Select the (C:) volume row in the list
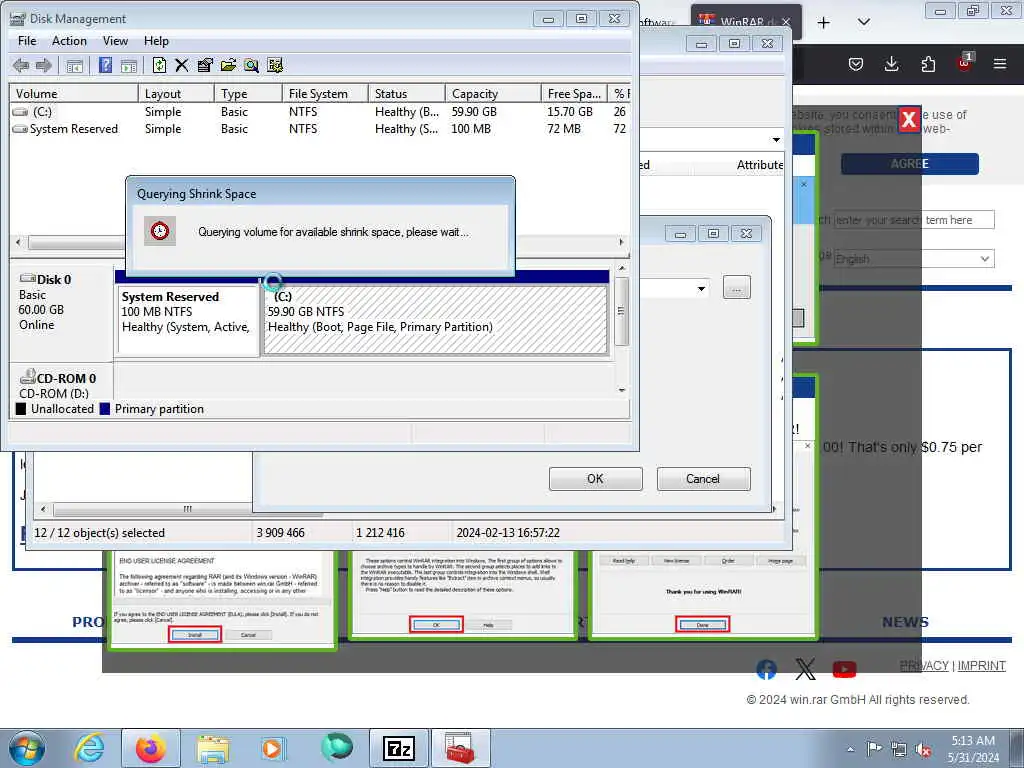Screen dimensions: 1024x768 point(320,112)
